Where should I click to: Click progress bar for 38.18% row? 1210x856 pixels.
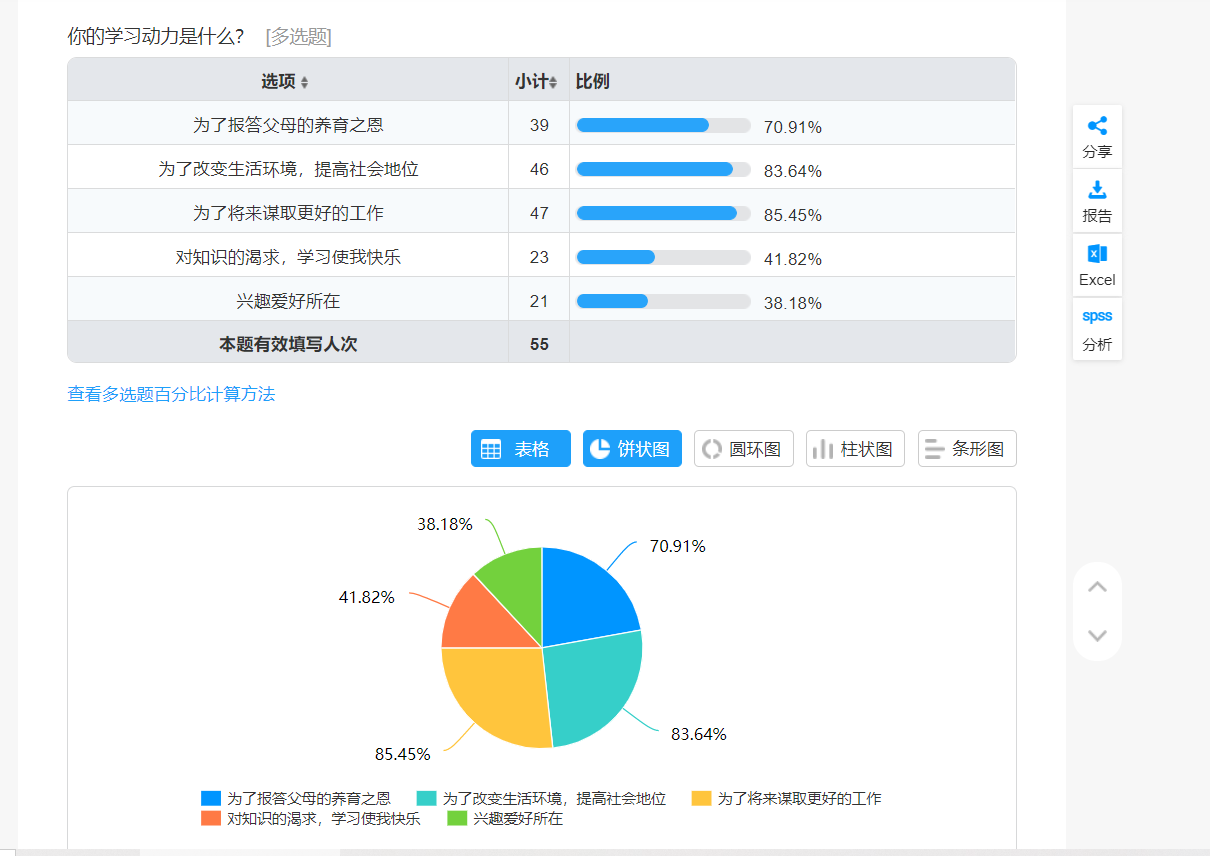click(x=664, y=301)
